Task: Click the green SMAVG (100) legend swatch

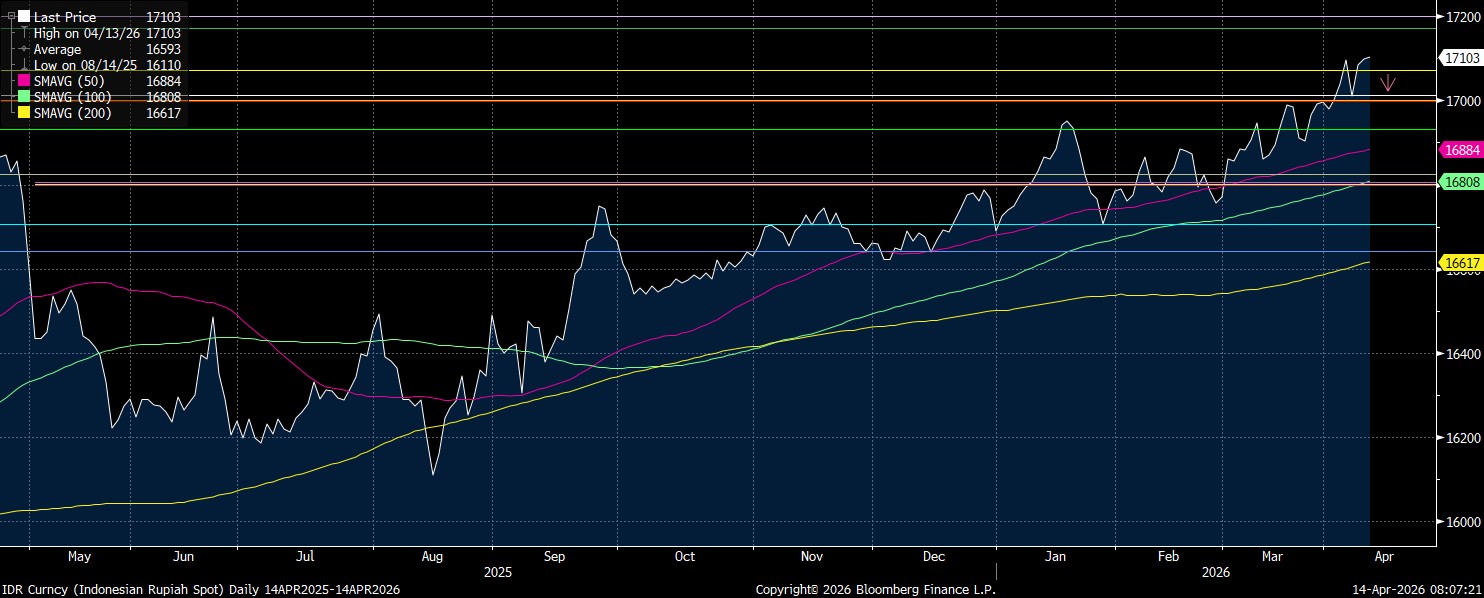Action: (x=24, y=97)
